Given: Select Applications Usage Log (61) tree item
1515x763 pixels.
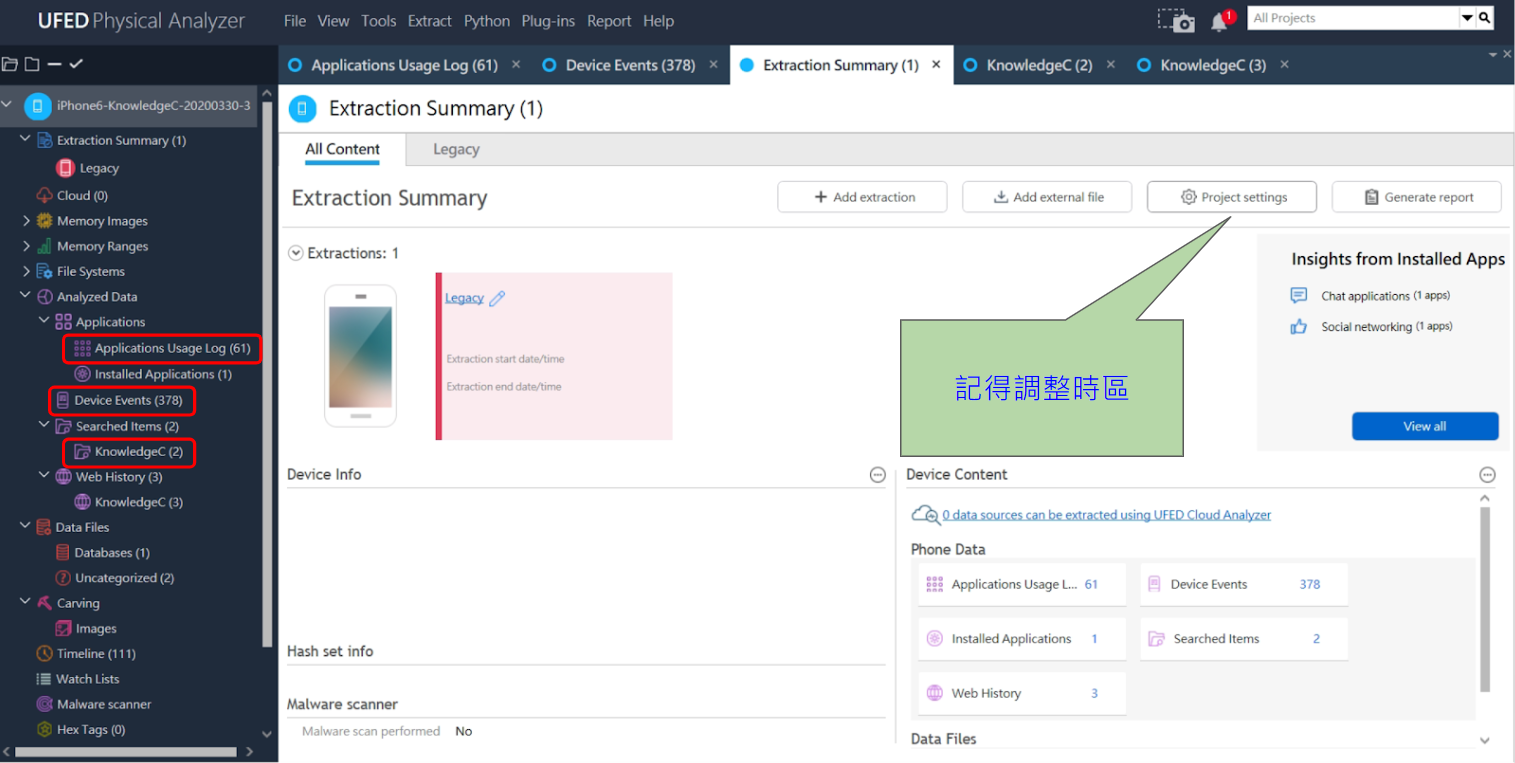Looking at the screenshot, I should coord(172,348).
